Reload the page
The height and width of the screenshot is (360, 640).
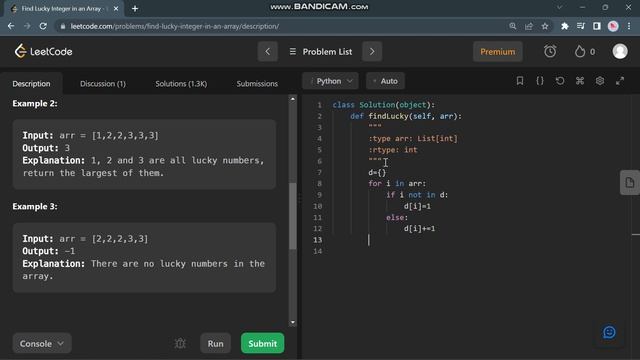[x=43, y=26]
